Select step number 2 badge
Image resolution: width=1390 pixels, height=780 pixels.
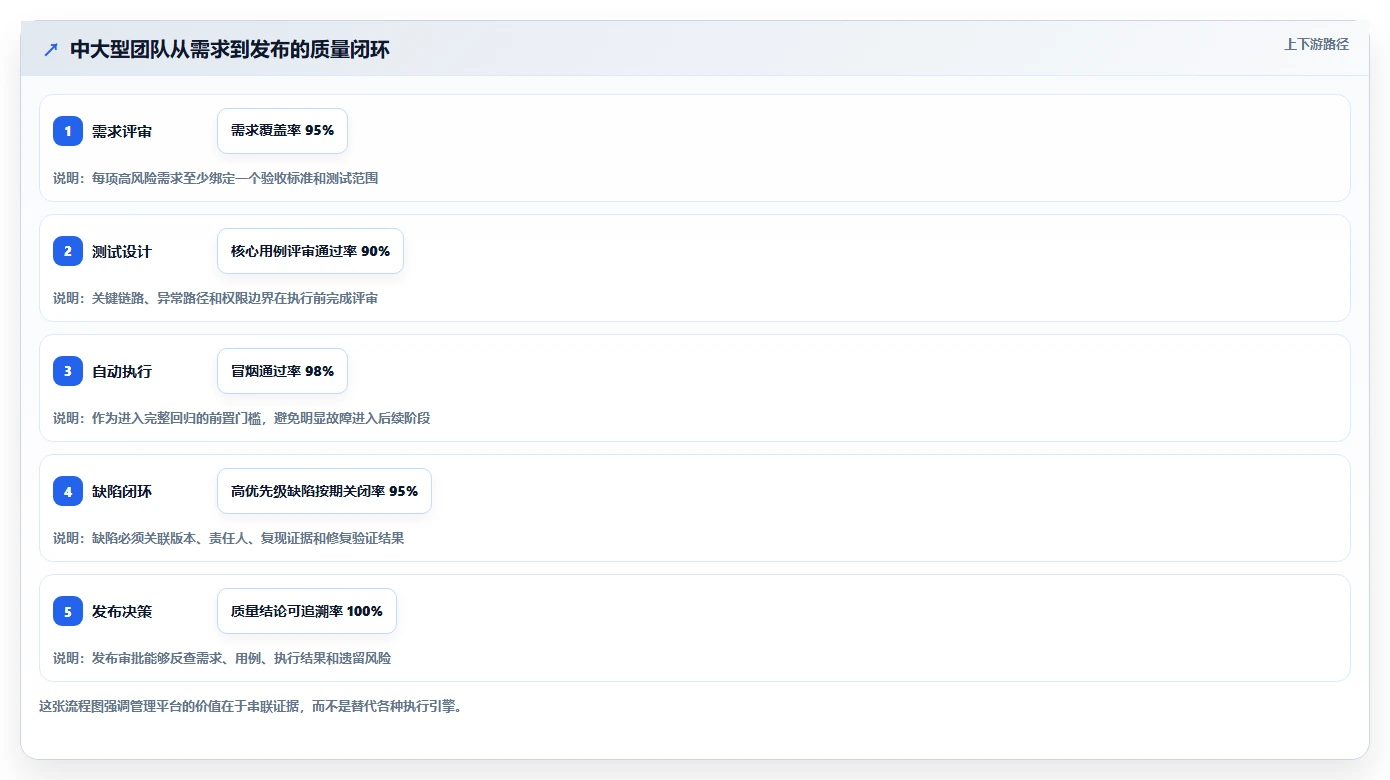coord(68,251)
